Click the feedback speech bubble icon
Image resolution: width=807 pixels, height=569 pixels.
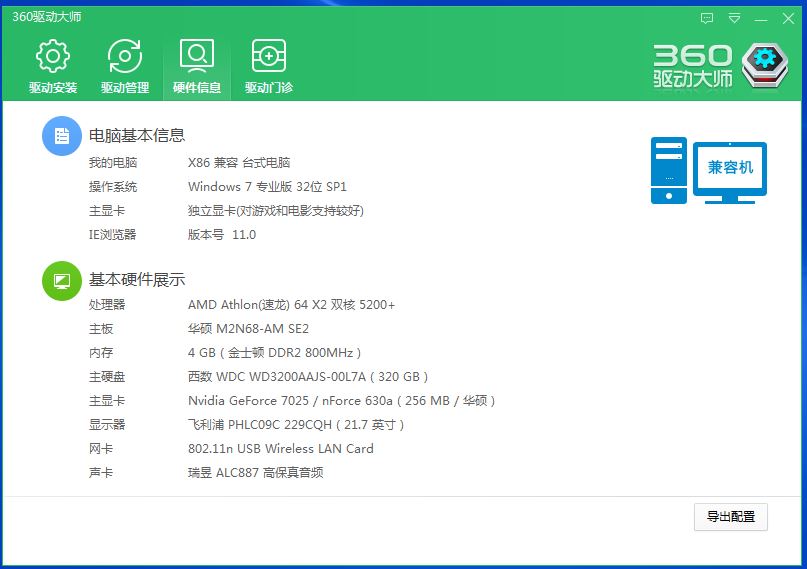tap(707, 18)
